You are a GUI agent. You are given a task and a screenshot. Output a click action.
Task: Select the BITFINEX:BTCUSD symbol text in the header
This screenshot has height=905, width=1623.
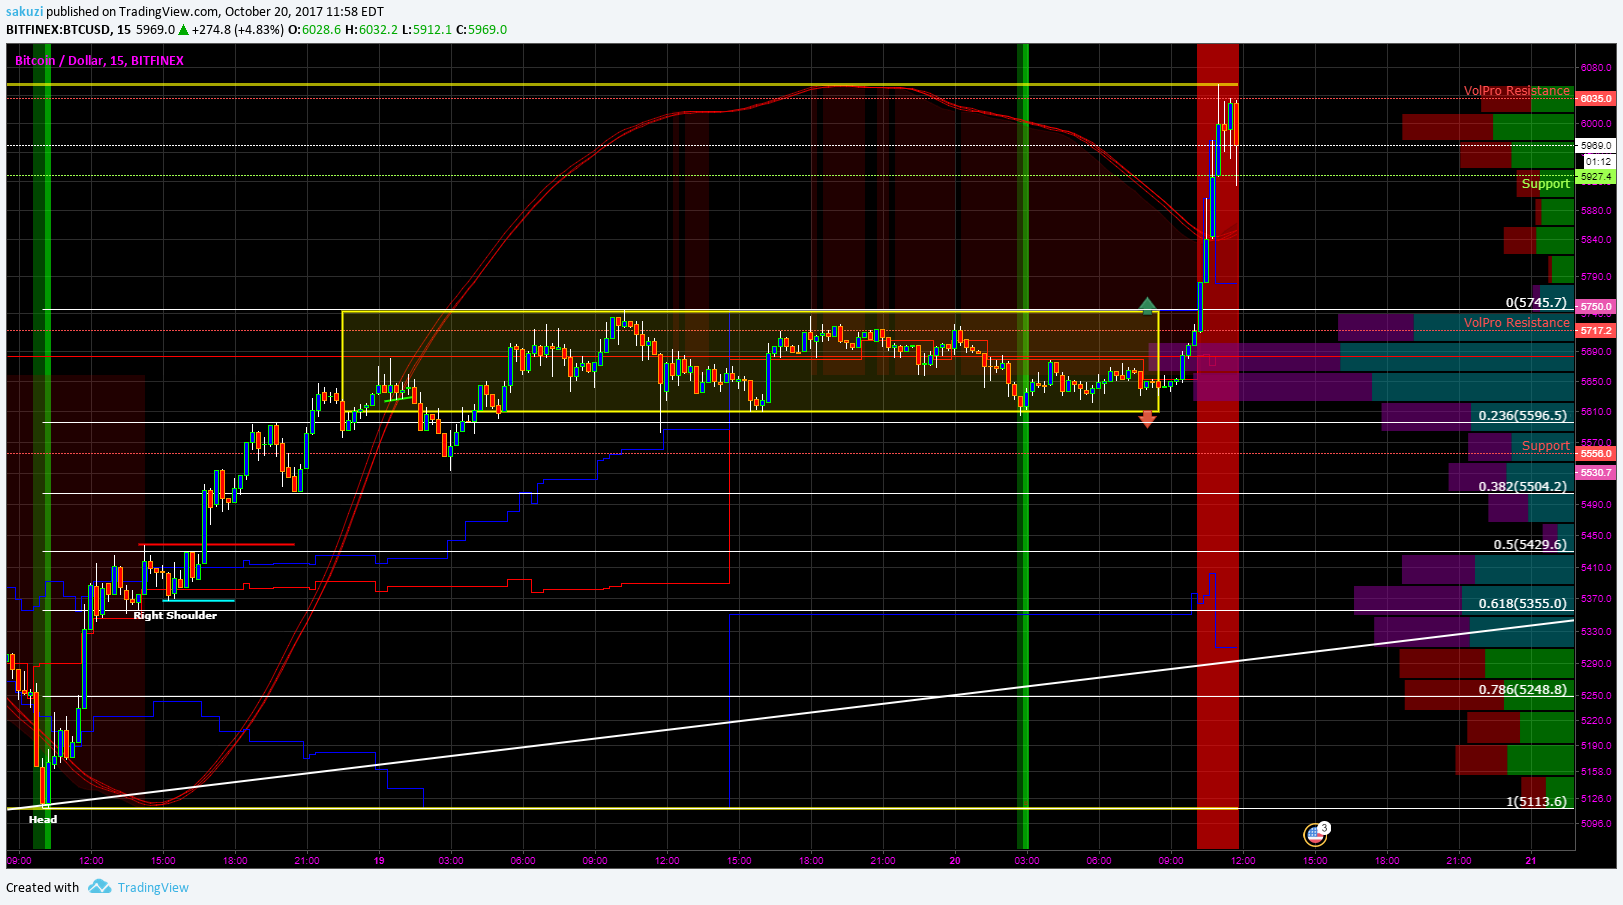coord(58,30)
